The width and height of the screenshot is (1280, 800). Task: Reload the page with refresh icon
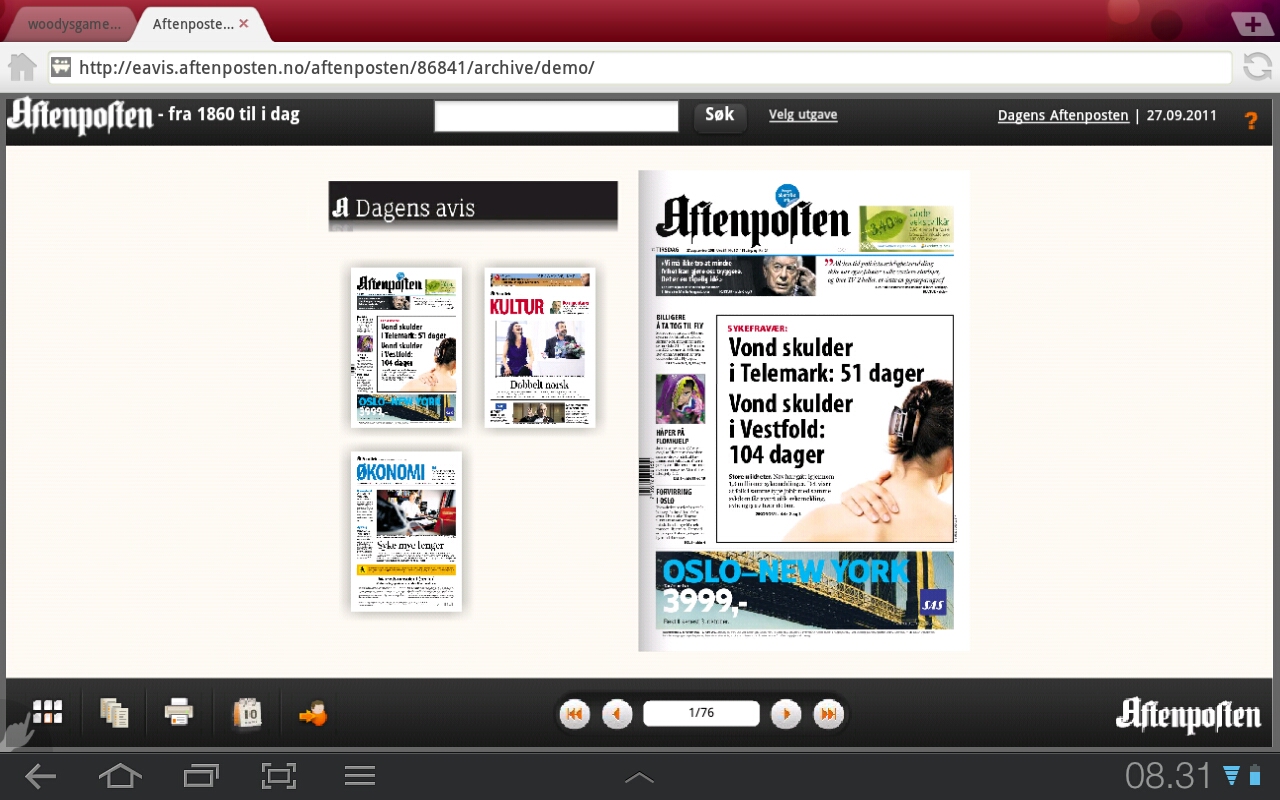[x=1257, y=67]
